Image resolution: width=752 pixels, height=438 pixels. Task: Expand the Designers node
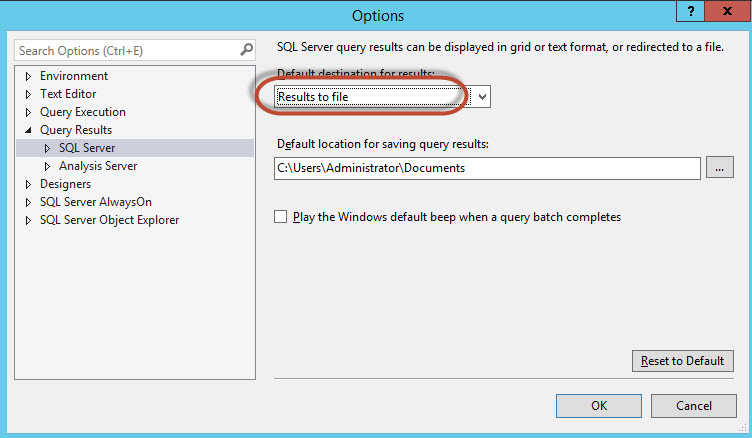(28, 184)
